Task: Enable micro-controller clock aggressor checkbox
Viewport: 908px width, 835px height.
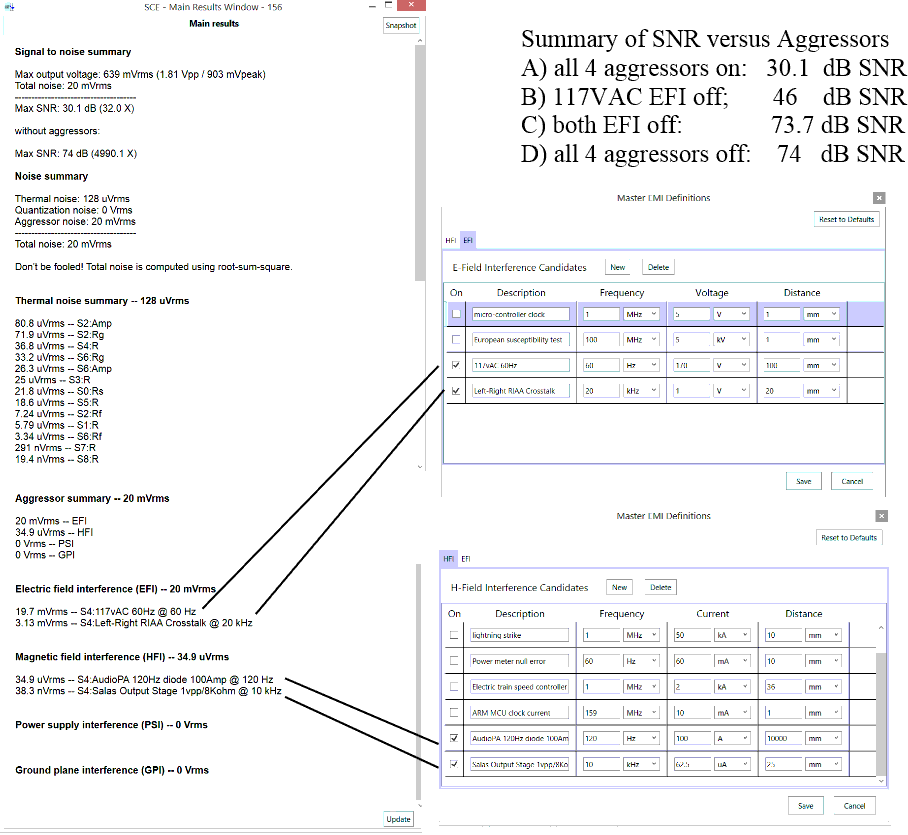Action: pos(456,314)
